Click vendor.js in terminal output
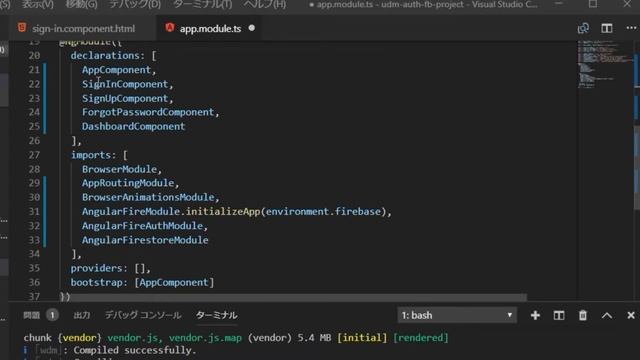 tap(133, 338)
